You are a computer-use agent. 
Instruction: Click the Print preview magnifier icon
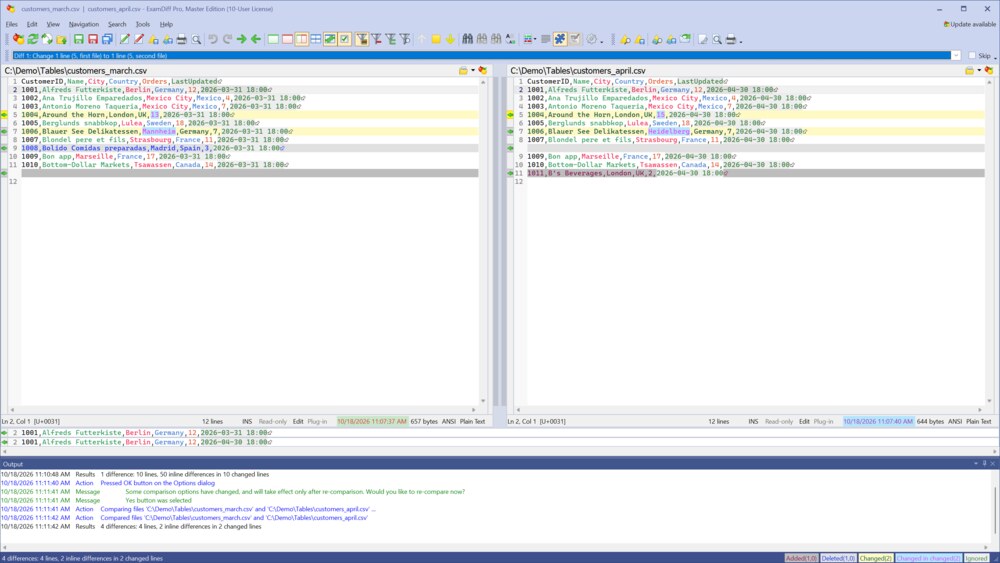[x=196, y=40]
